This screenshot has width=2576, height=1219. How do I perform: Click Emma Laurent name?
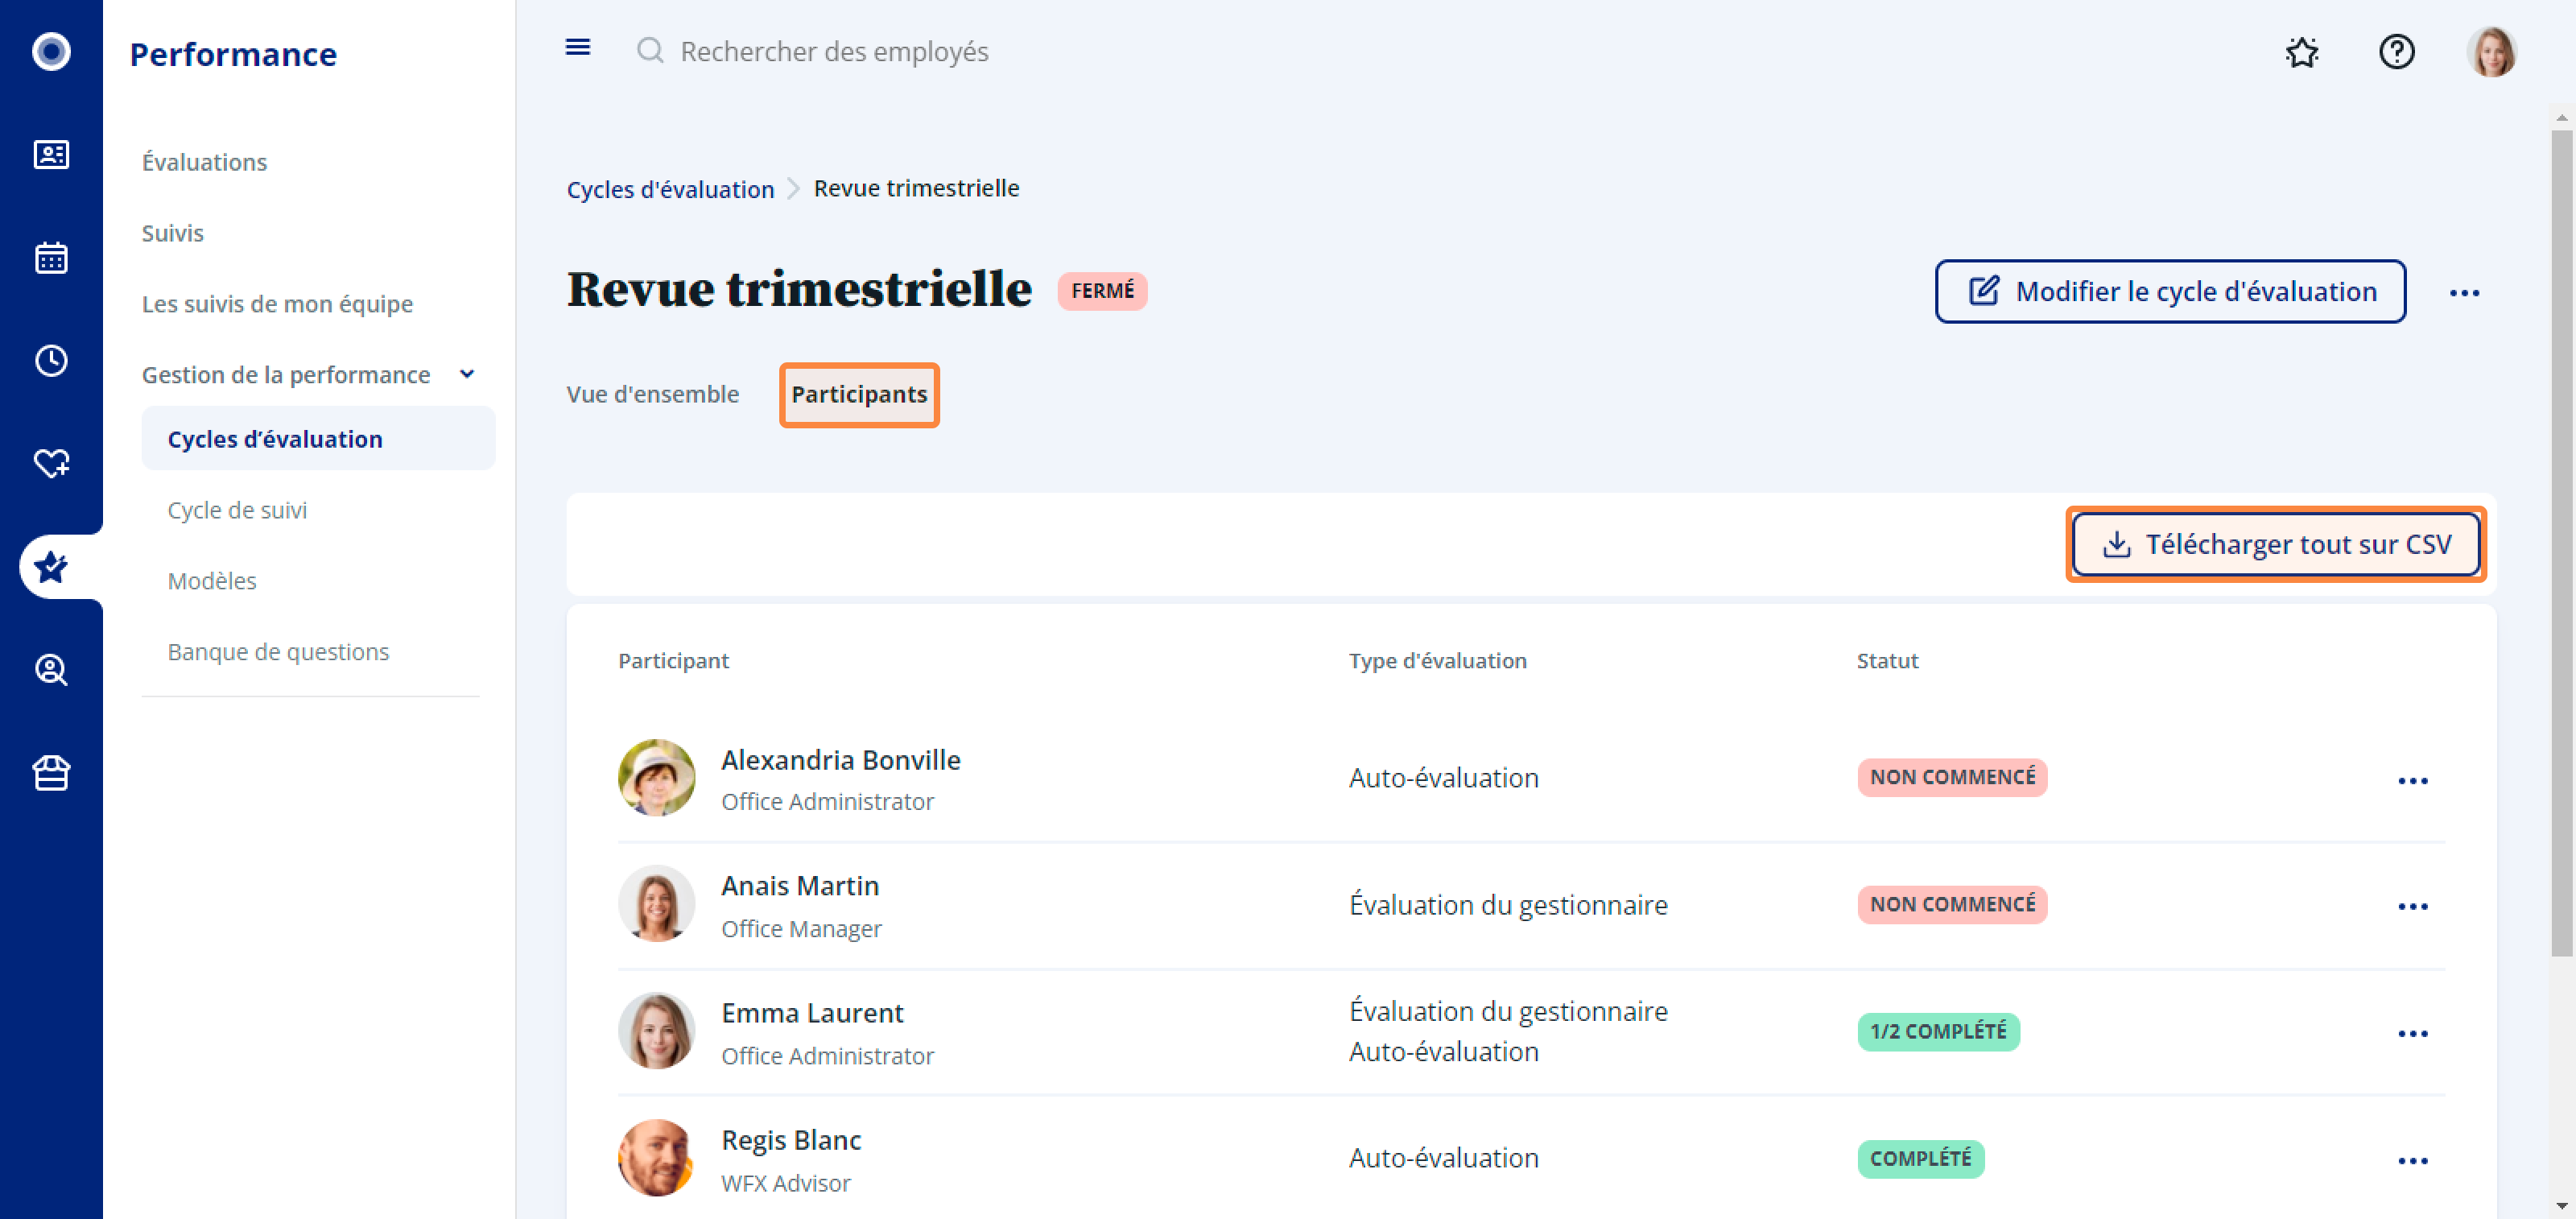[812, 1013]
